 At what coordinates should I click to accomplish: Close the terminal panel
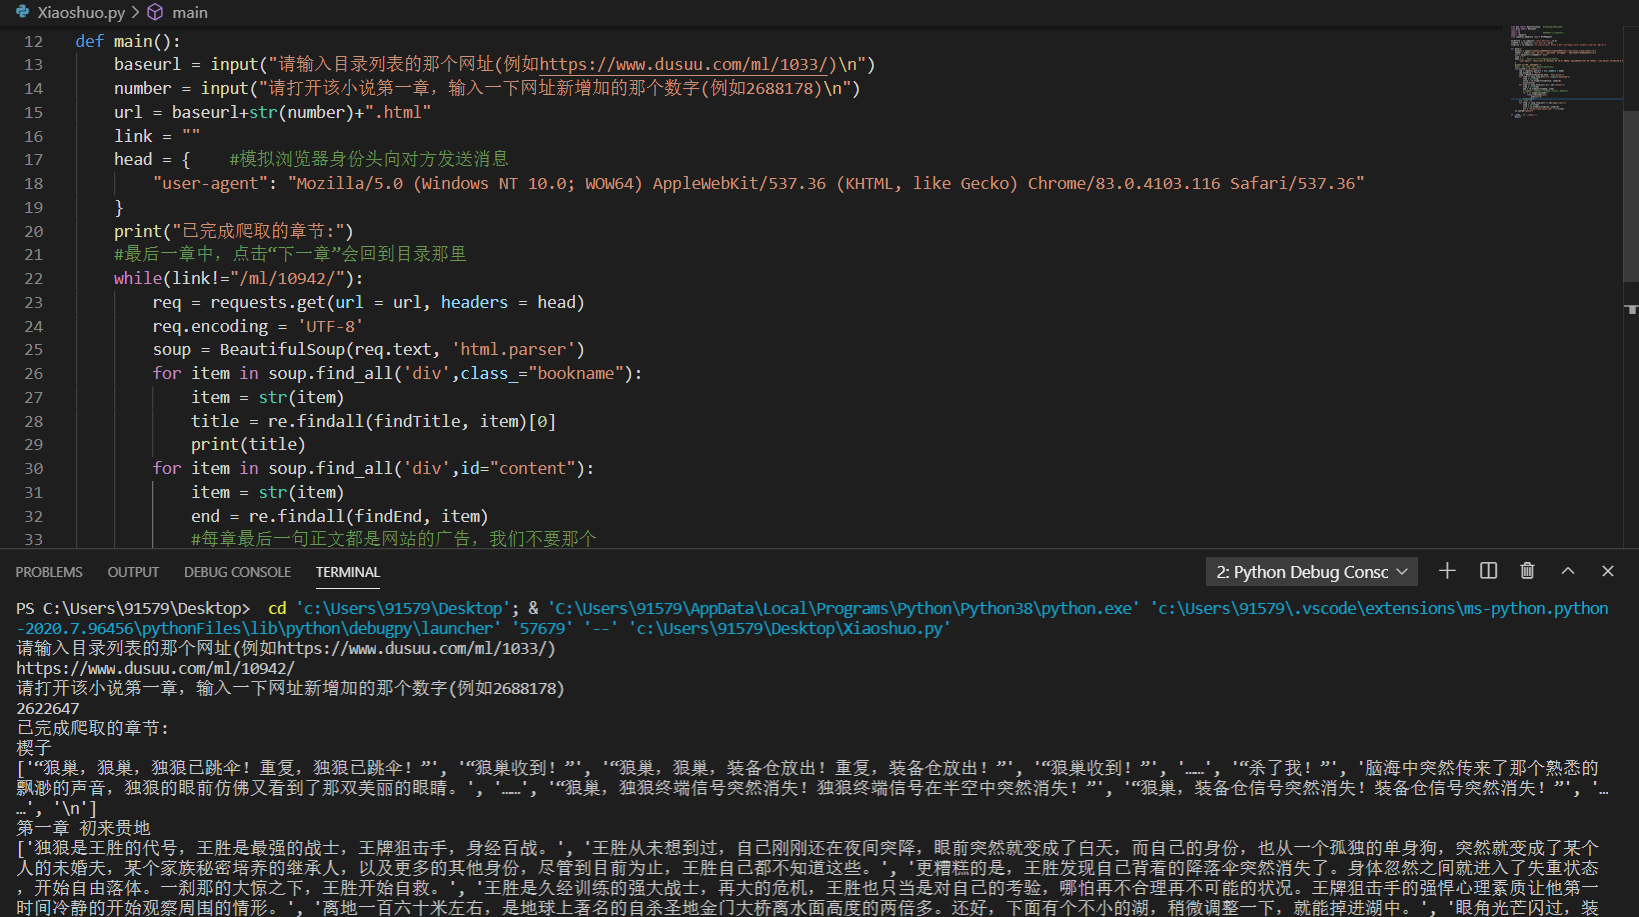coord(1608,571)
